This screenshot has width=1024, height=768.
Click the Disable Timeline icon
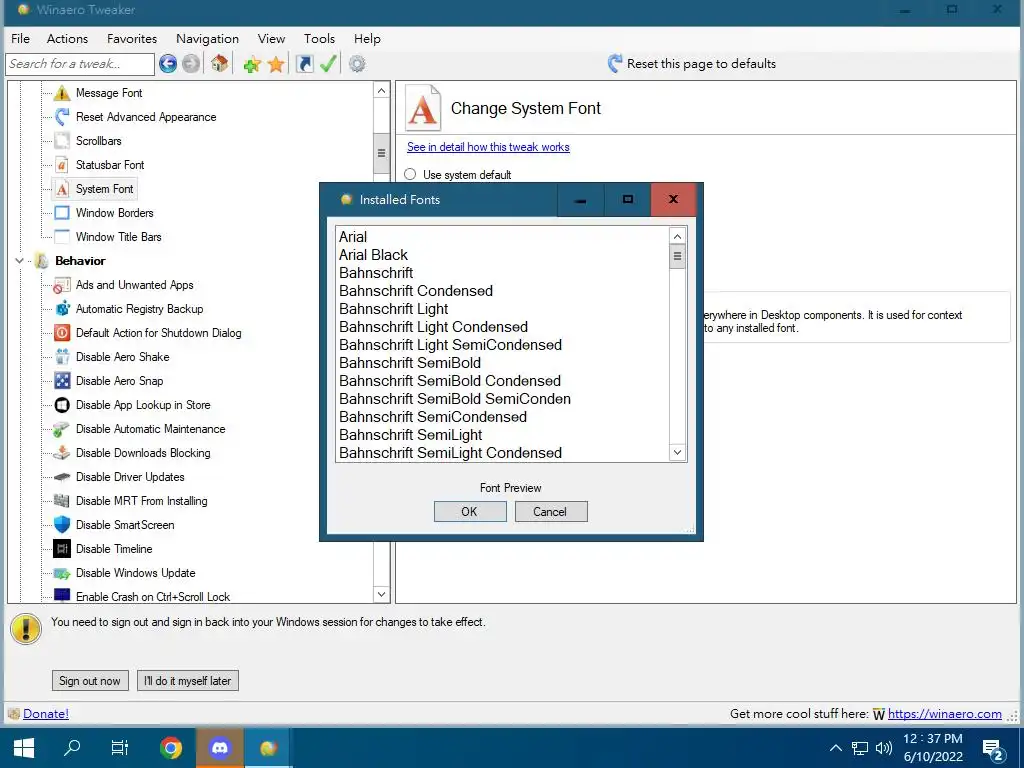[62, 549]
